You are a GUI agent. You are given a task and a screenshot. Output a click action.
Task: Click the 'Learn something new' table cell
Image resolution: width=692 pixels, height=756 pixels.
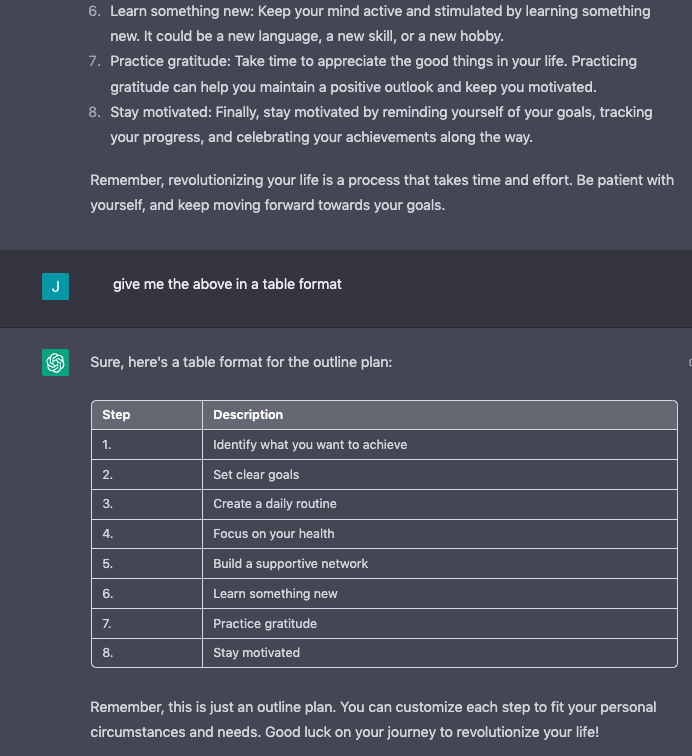pos(440,594)
